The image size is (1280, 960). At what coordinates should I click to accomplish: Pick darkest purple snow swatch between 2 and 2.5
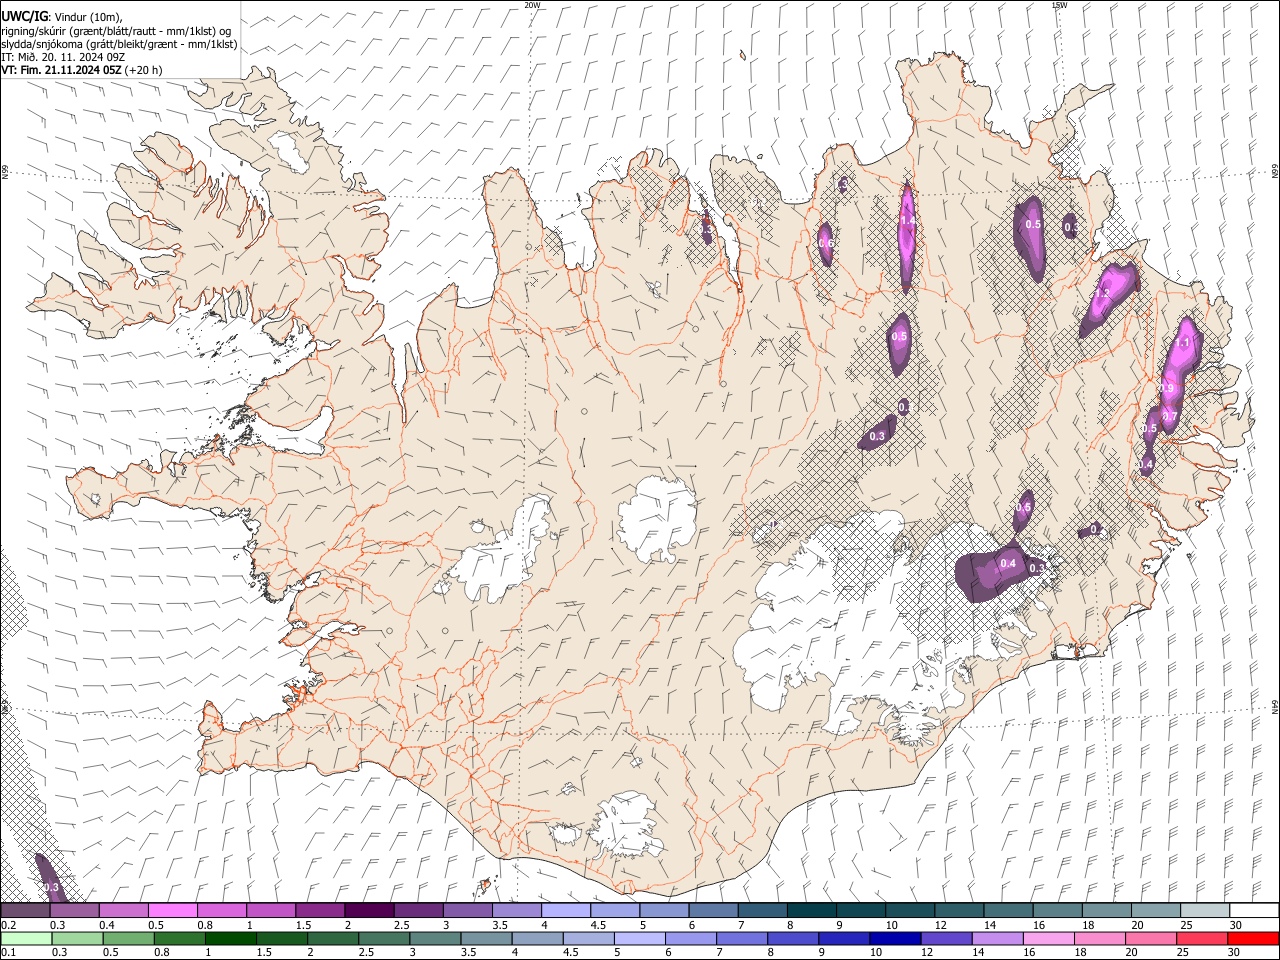click(x=369, y=910)
